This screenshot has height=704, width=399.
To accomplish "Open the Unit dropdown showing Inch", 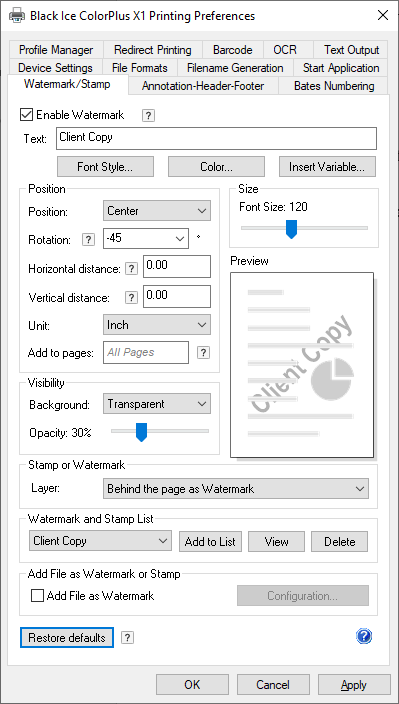I will 157,325.
